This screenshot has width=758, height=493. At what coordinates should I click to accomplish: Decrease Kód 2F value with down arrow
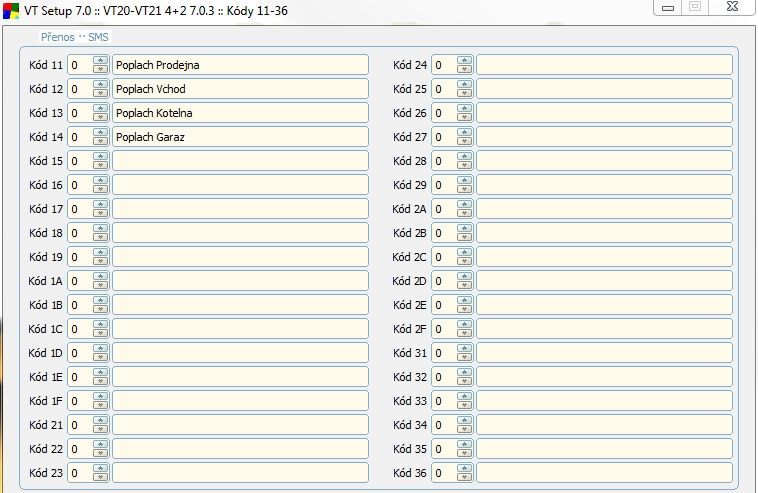click(464, 333)
